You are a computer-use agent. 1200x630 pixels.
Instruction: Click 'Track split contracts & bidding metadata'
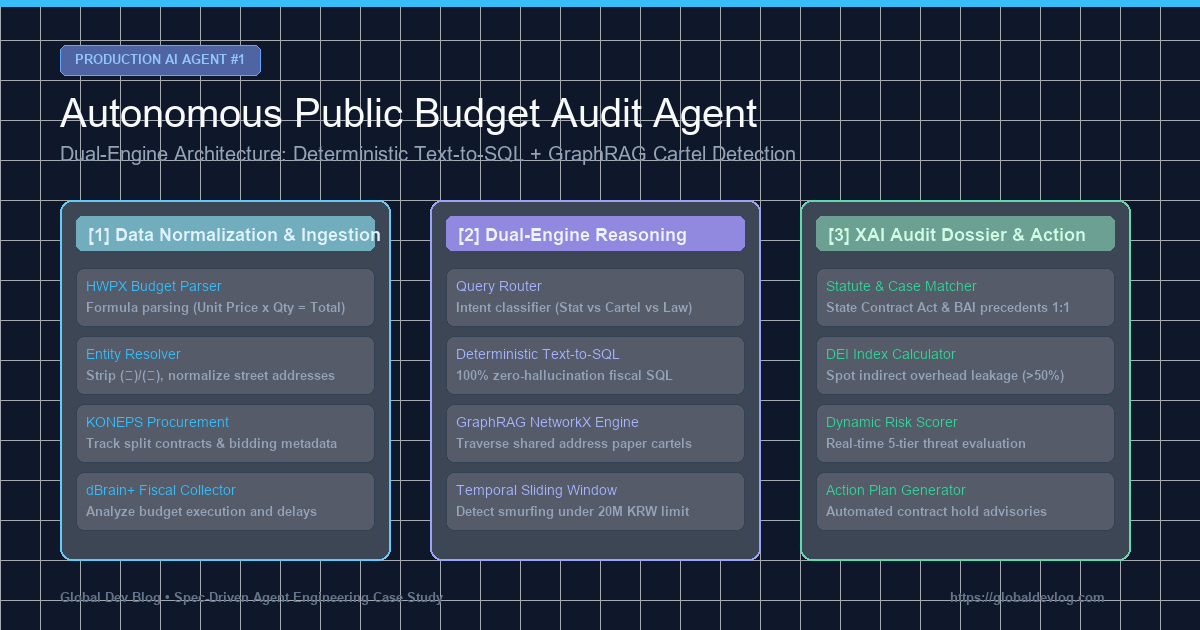[211, 443]
